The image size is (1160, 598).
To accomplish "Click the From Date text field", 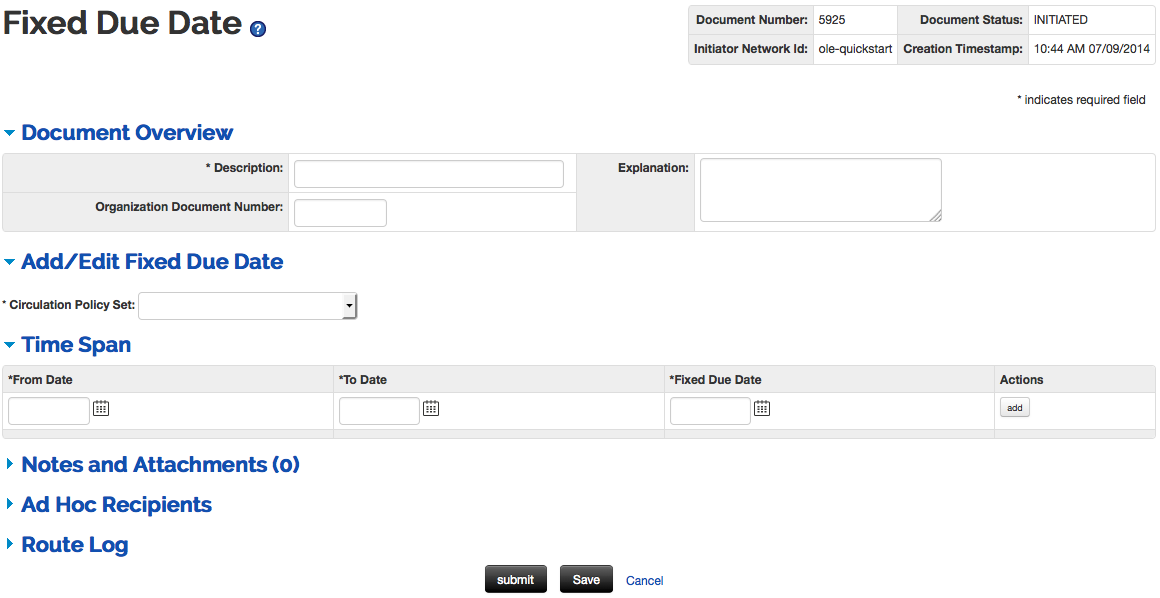I will [49, 411].
